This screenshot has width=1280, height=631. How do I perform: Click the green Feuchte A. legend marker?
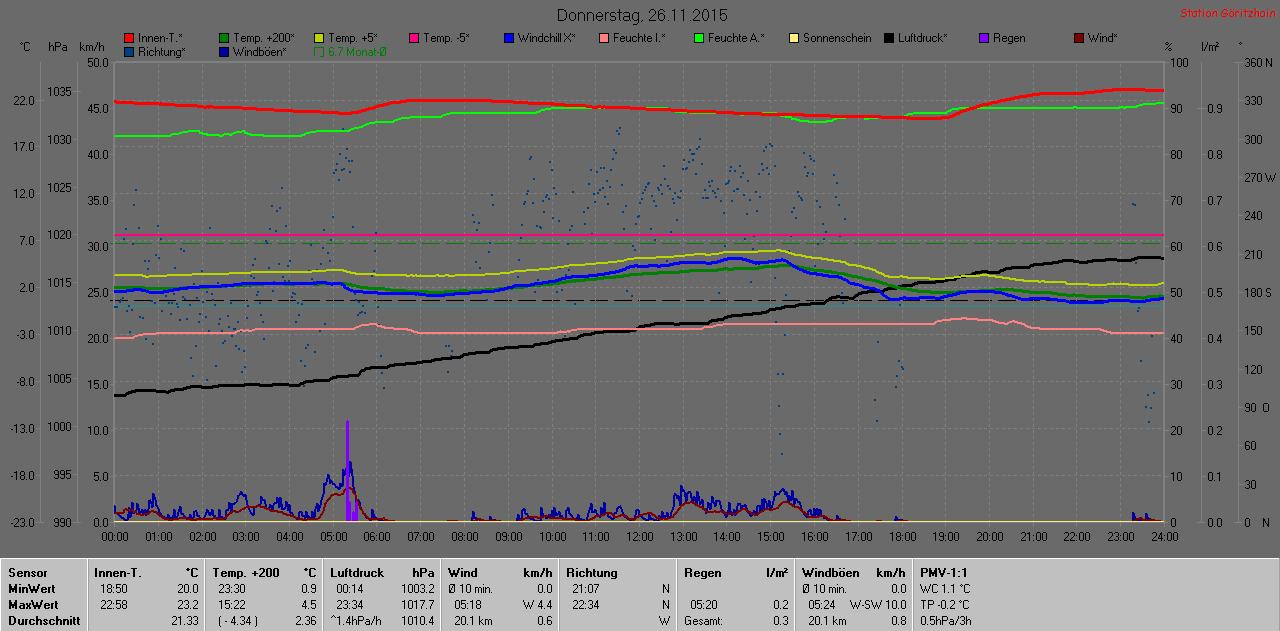pyautogui.click(x=698, y=38)
